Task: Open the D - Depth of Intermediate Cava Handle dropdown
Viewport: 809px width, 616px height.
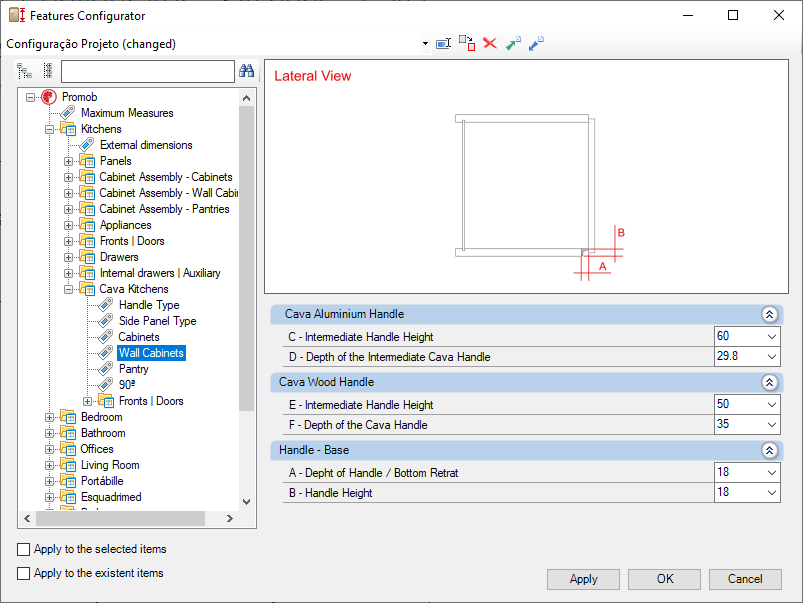Action: 772,357
